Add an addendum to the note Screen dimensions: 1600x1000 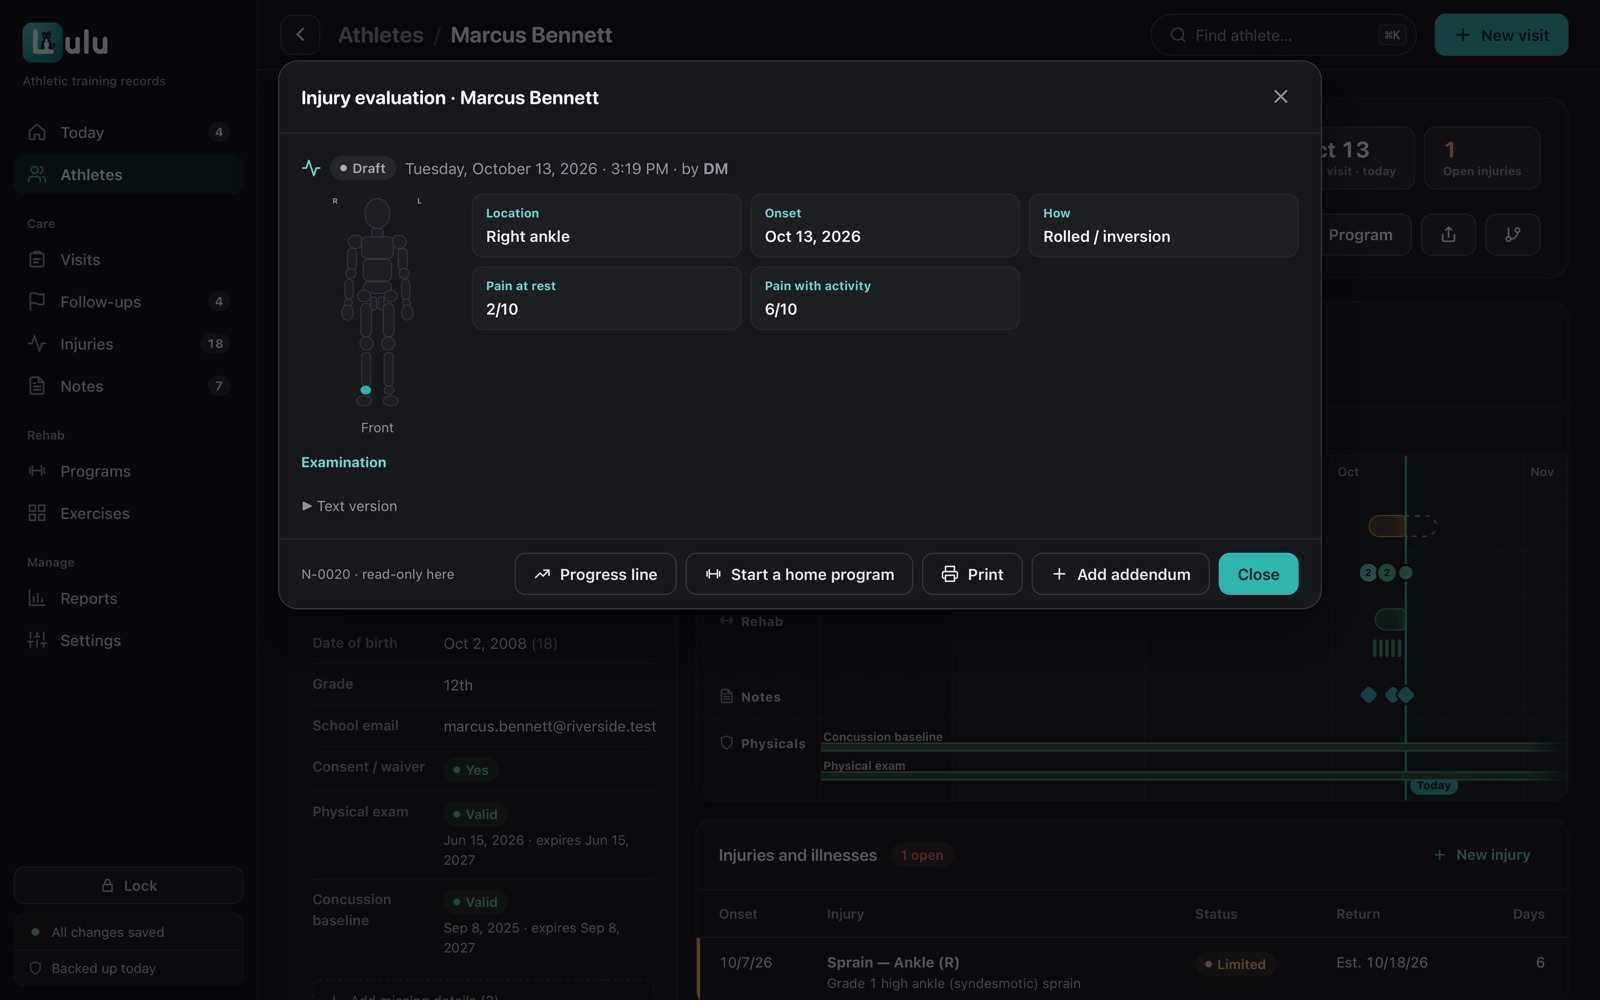[x=1120, y=574]
